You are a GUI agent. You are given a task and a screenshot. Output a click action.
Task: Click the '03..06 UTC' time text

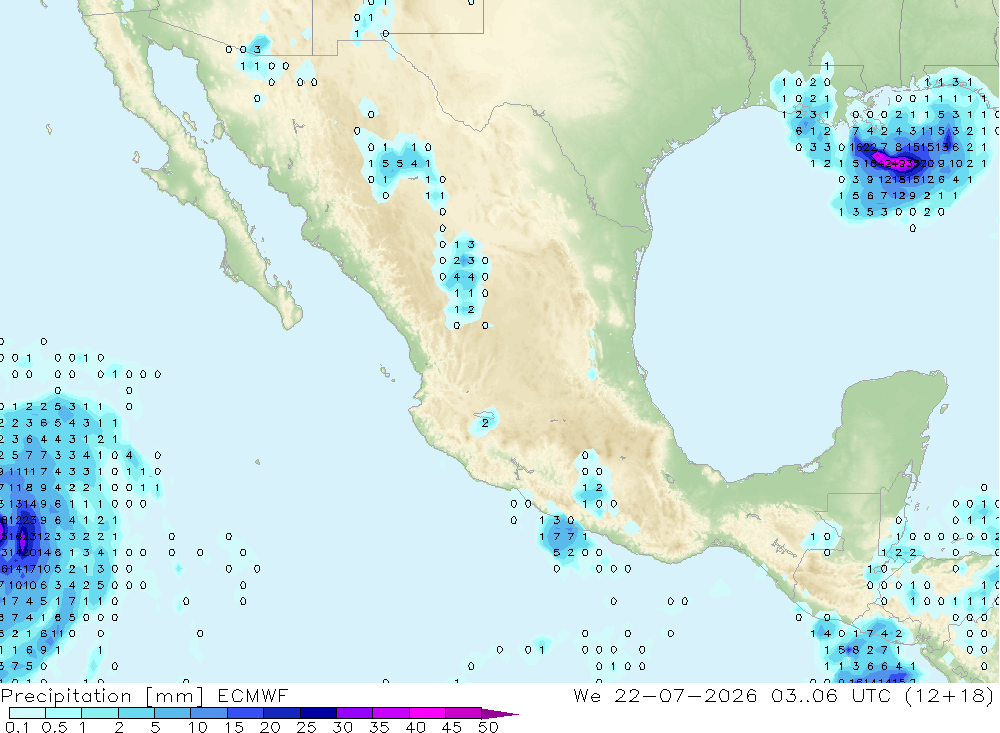[x=831, y=695]
